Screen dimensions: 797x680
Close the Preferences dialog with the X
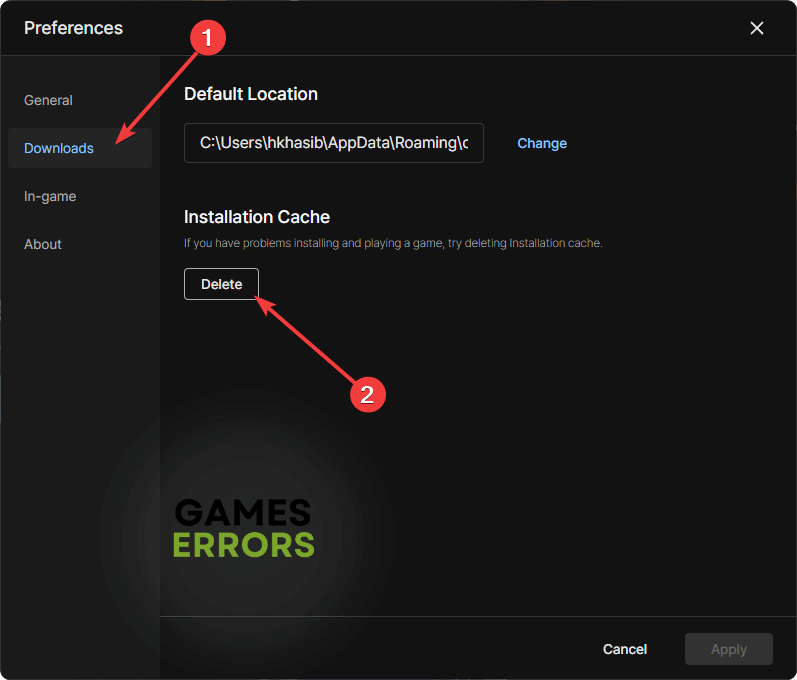coord(757,28)
